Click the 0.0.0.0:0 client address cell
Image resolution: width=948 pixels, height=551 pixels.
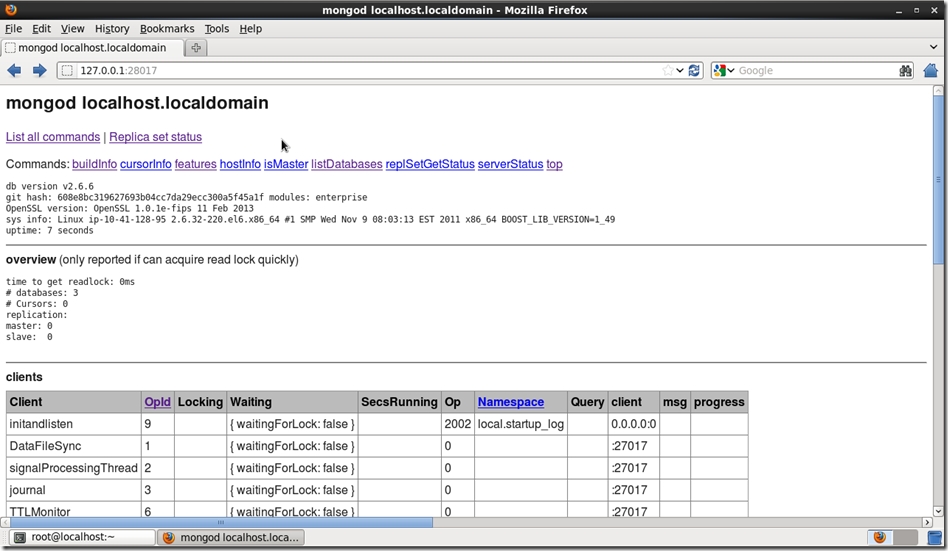click(634, 424)
